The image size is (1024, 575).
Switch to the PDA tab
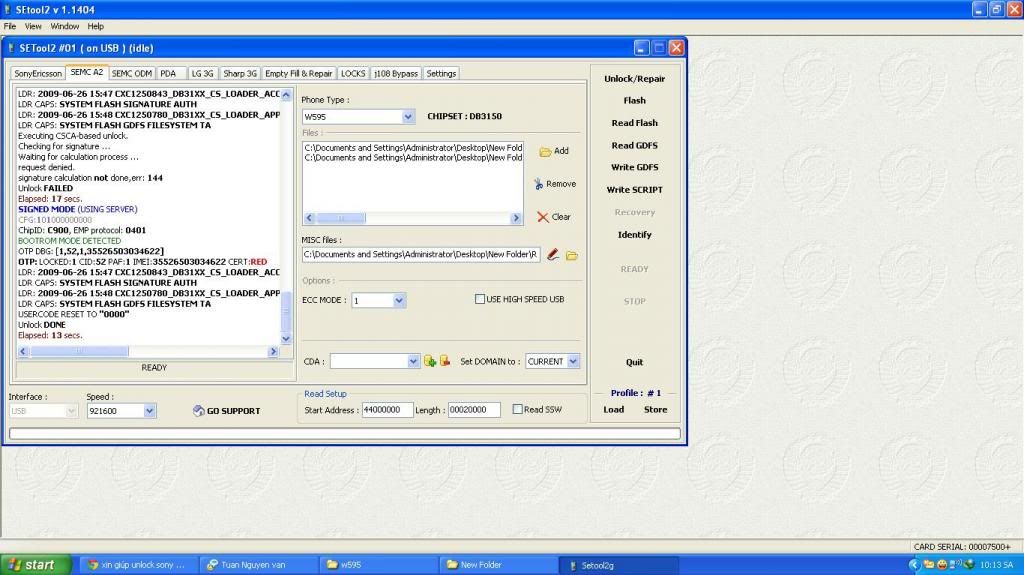pyautogui.click(x=168, y=74)
